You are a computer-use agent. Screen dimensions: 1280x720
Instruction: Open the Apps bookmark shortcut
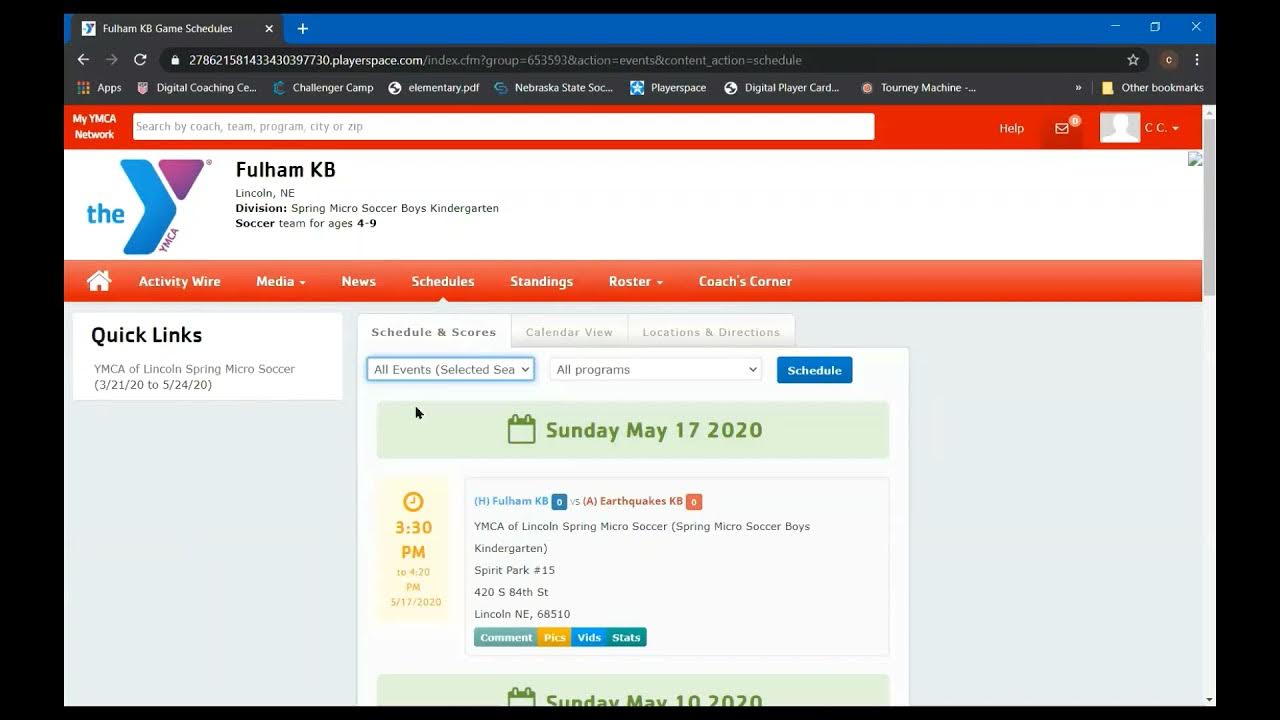(99, 88)
